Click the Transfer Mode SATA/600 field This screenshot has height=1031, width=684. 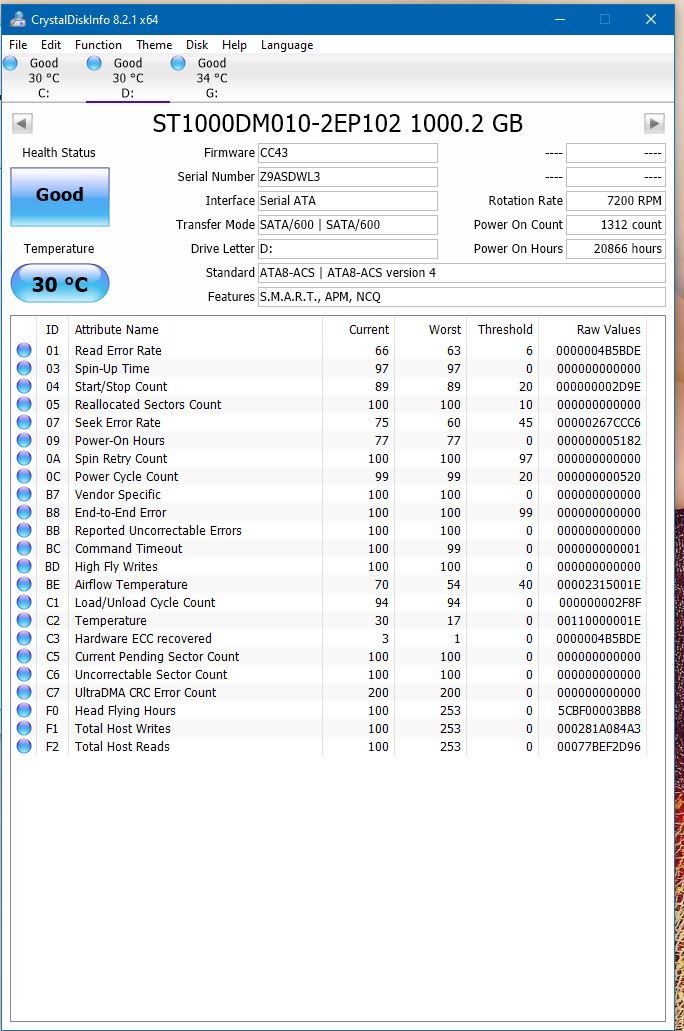(x=348, y=225)
